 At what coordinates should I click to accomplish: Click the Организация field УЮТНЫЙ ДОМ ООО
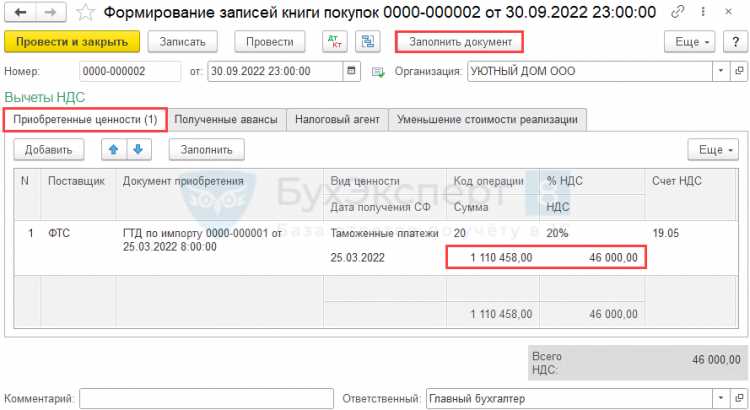[x=590, y=71]
